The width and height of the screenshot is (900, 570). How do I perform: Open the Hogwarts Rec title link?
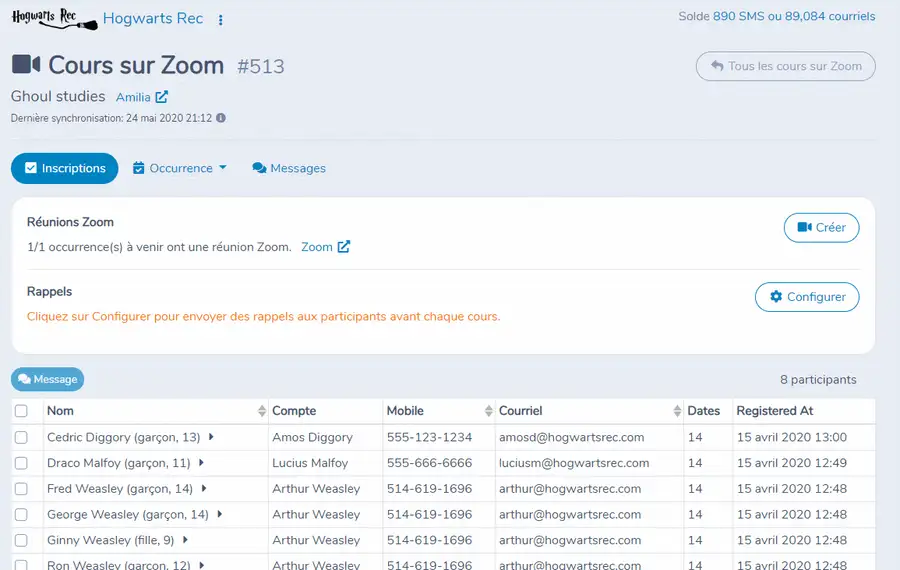(153, 18)
